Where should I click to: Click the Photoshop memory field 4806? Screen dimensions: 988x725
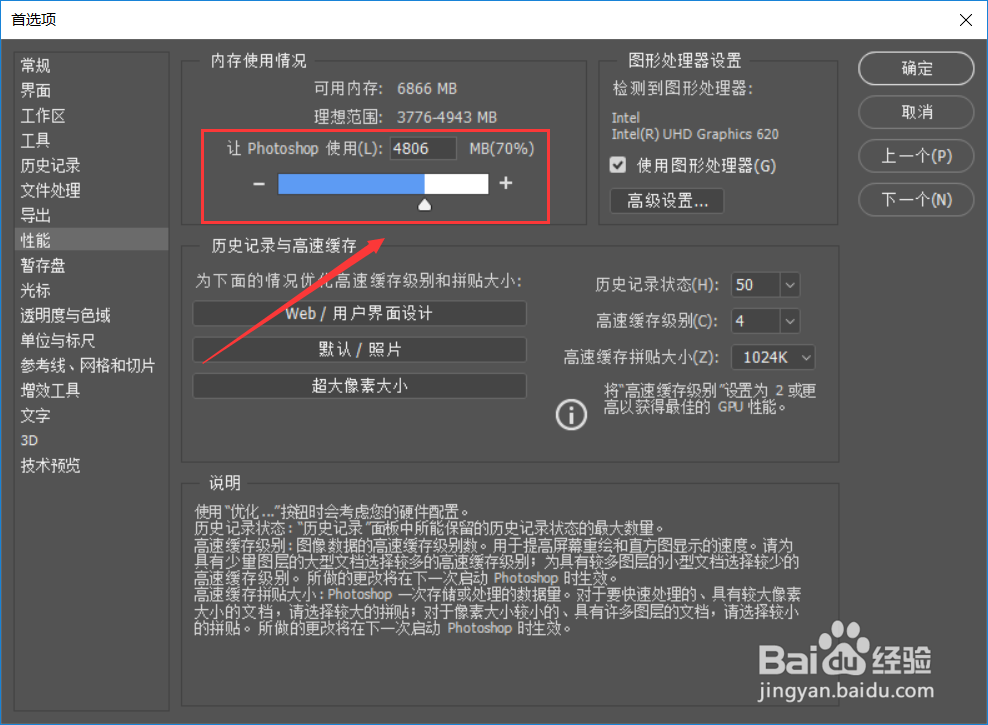(x=423, y=149)
